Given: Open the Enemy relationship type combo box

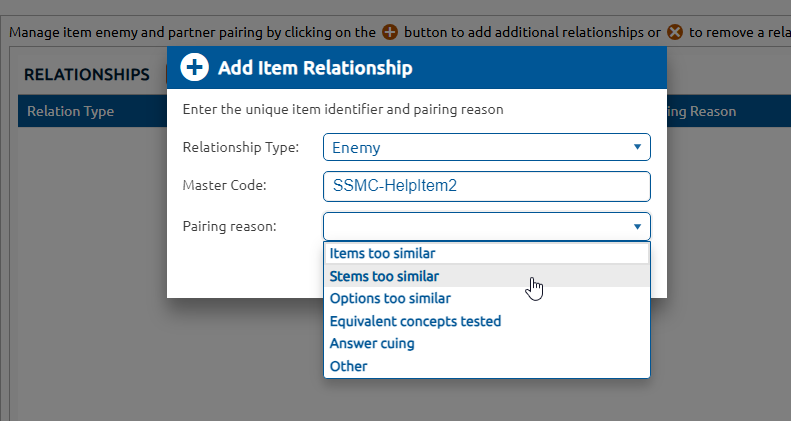Looking at the screenshot, I should click(x=486, y=148).
